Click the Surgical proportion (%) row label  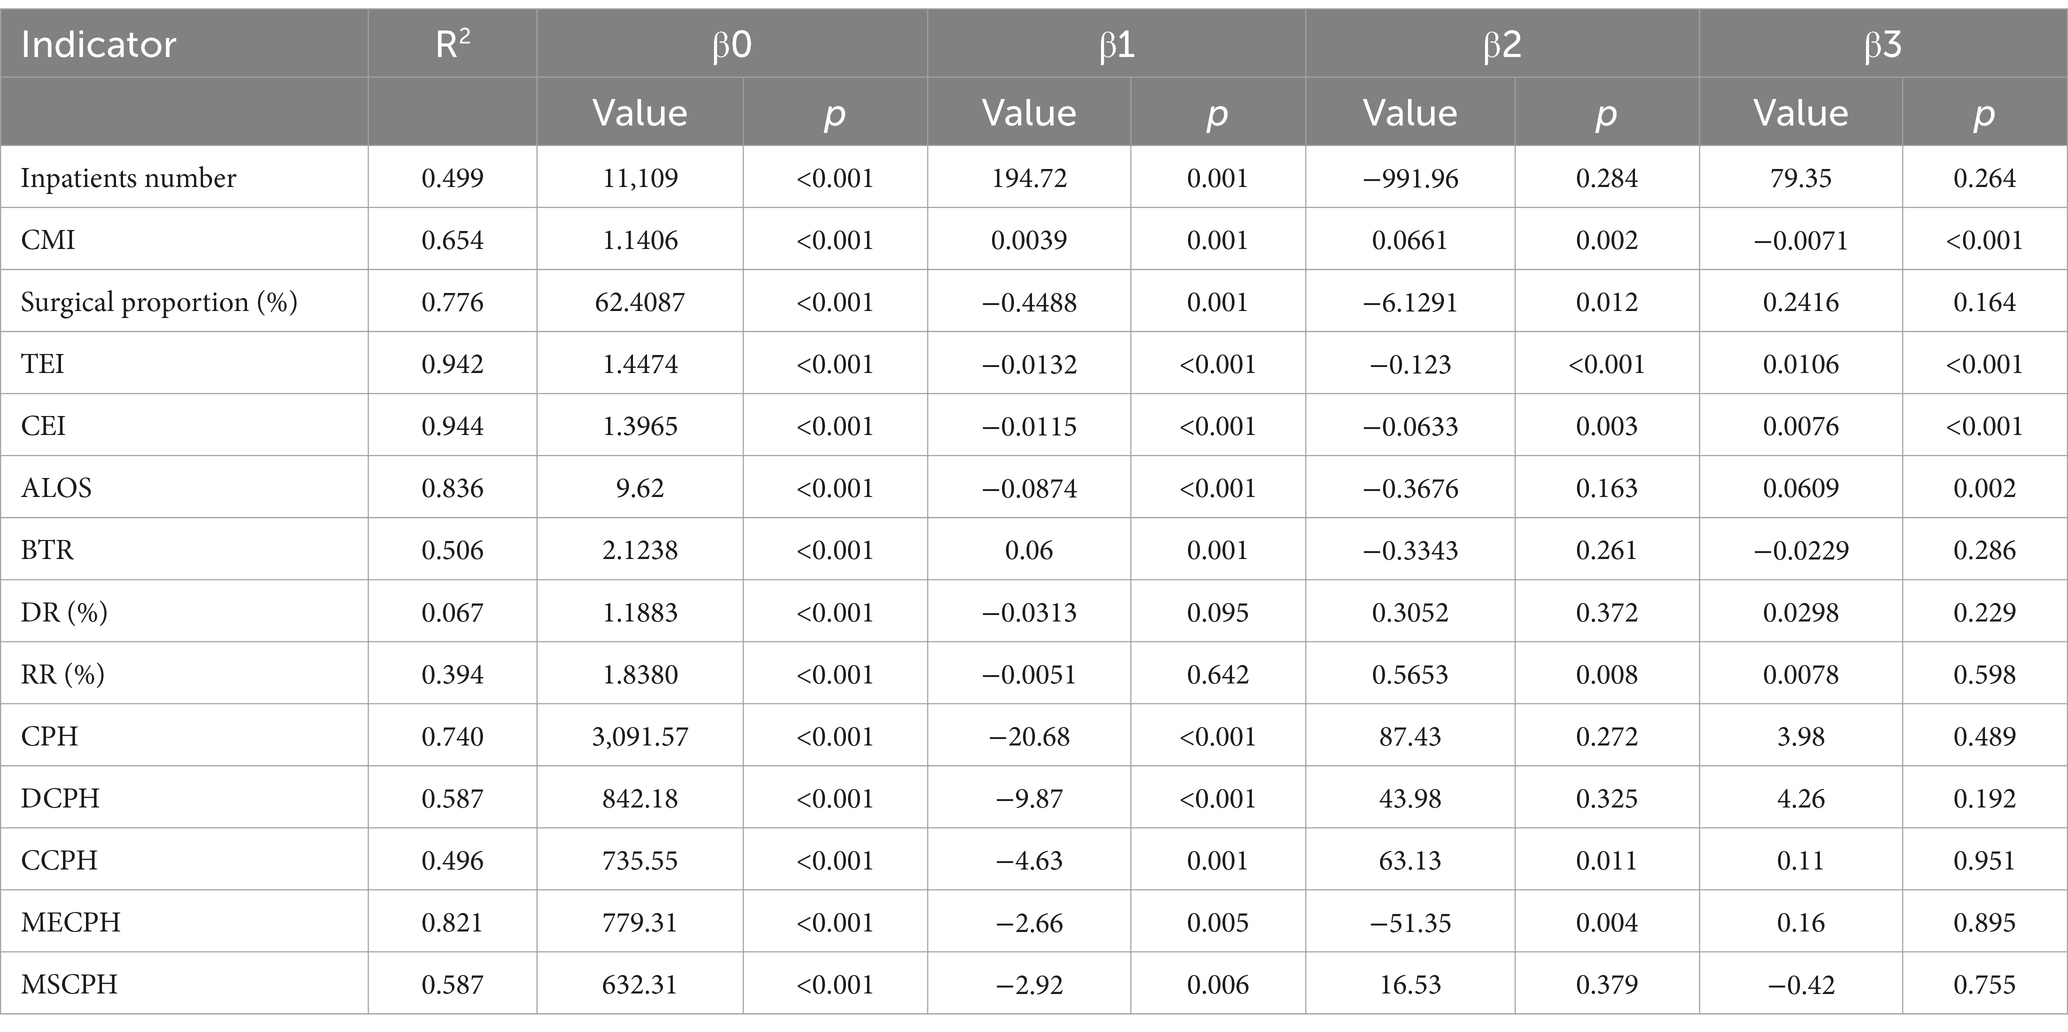pyautogui.click(x=159, y=302)
